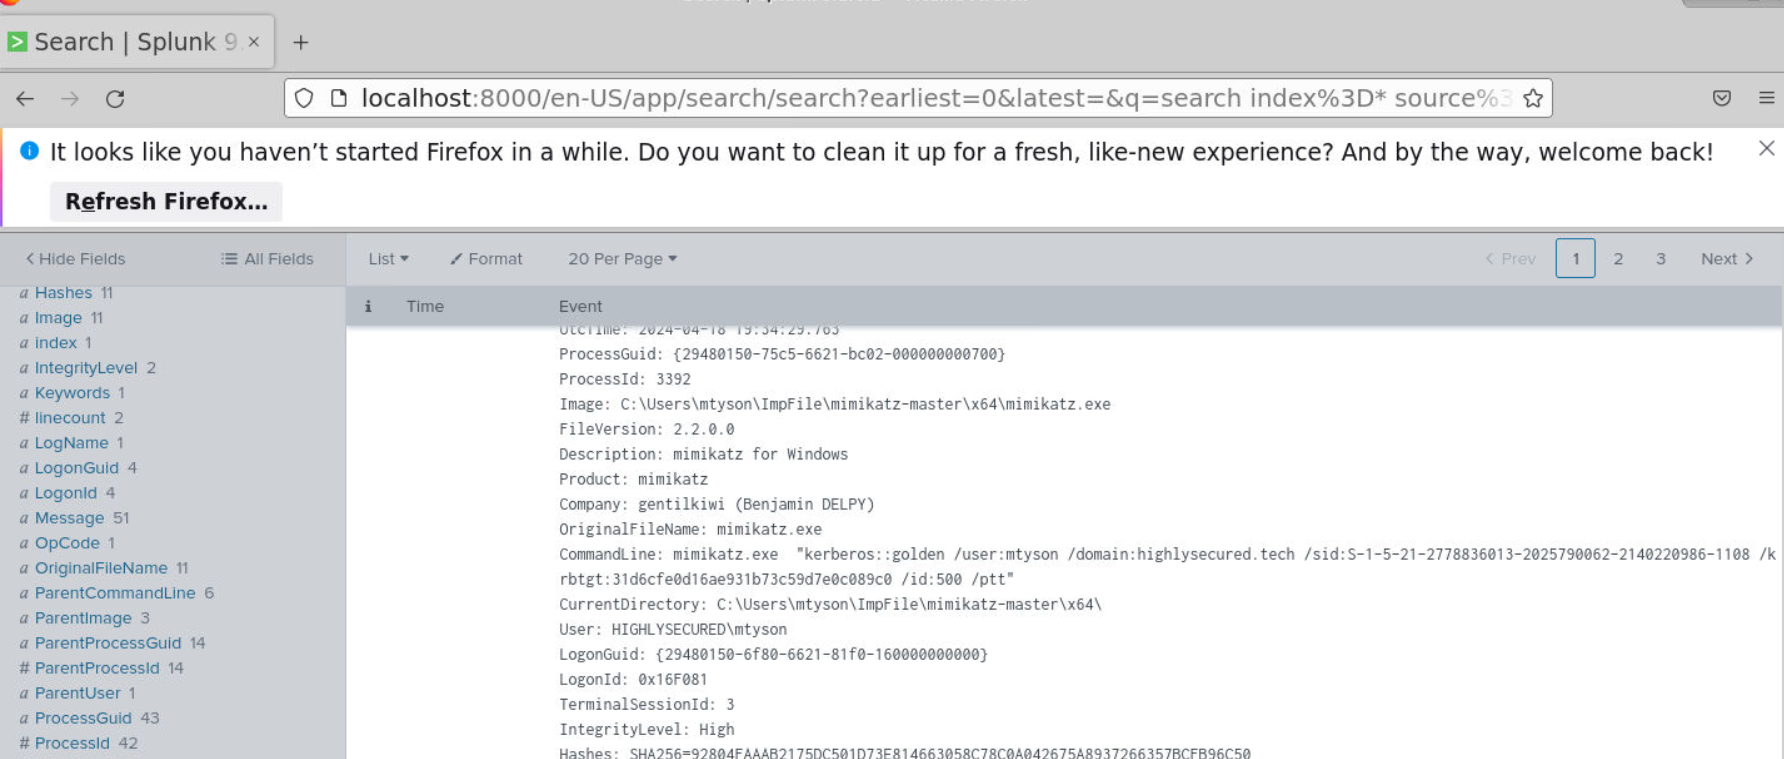The height and width of the screenshot is (759, 1784).
Task: Click the tracking protection shield icon
Action: pyautogui.click(x=304, y=98)
